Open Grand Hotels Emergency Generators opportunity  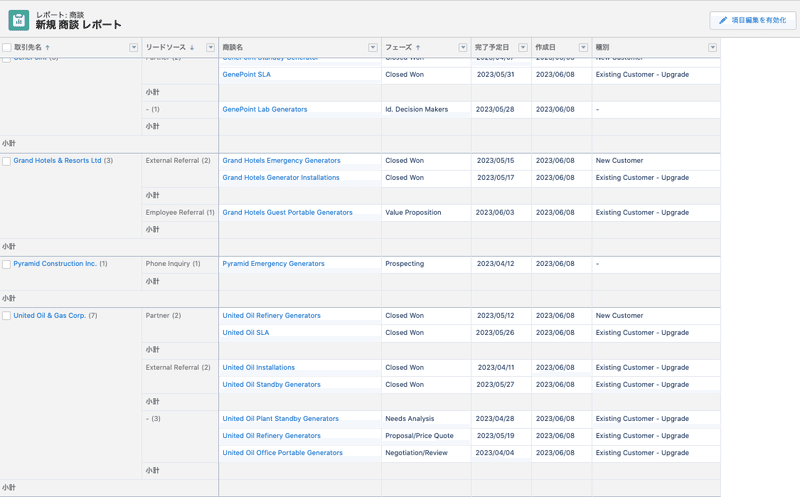[281, 161]
